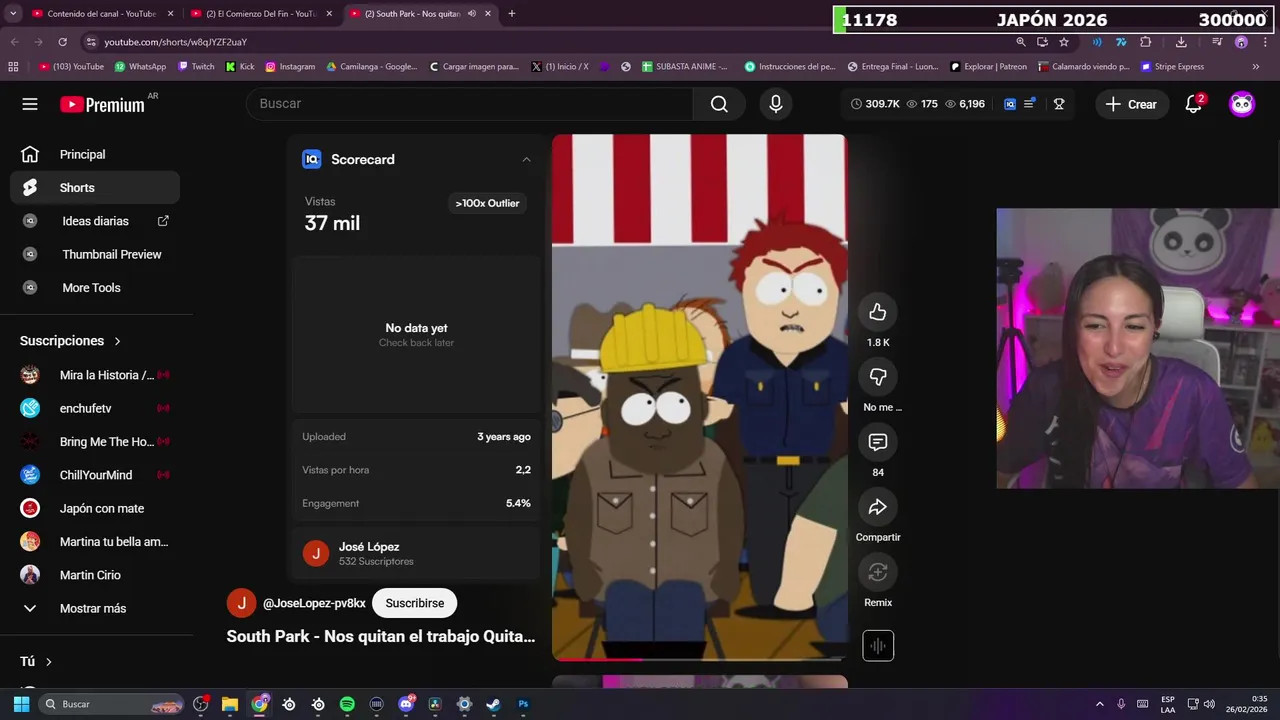The image size is (1280, 720).
Task: Click the Crear button
Action: (1132, 104)
